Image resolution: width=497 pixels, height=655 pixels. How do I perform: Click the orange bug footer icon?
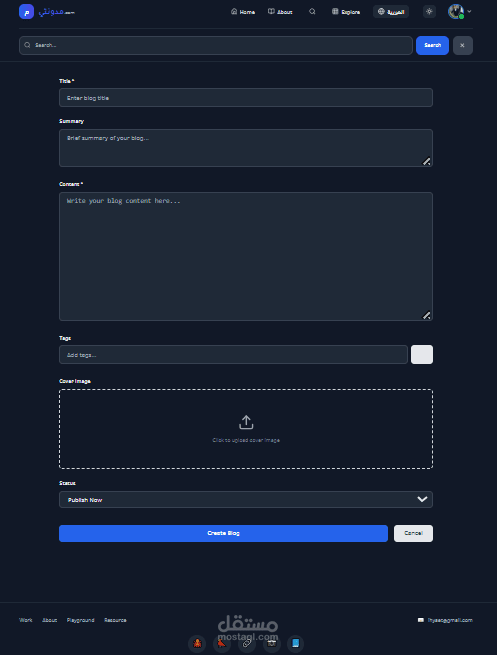197,643
